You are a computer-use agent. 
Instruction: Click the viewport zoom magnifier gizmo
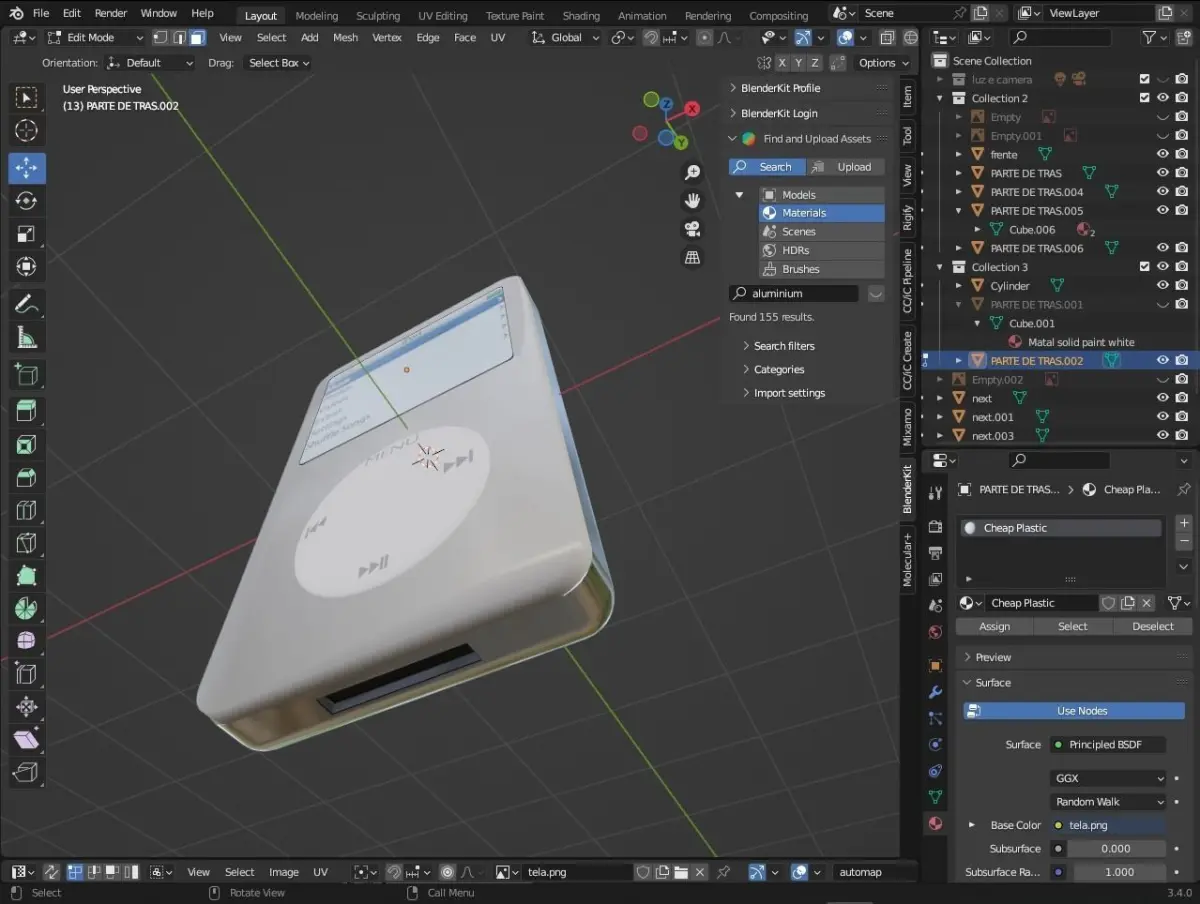click(x=692, y=173)
